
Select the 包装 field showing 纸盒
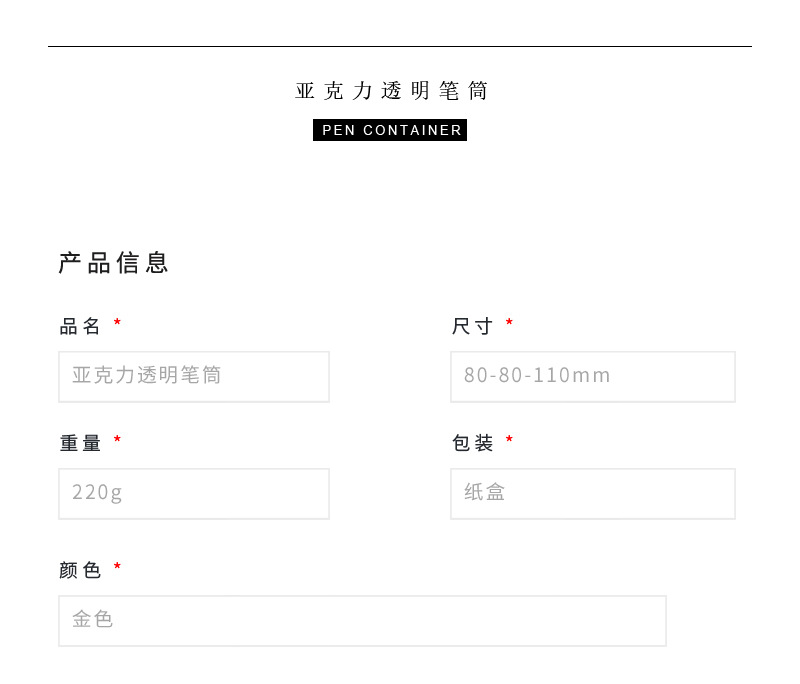592,494
